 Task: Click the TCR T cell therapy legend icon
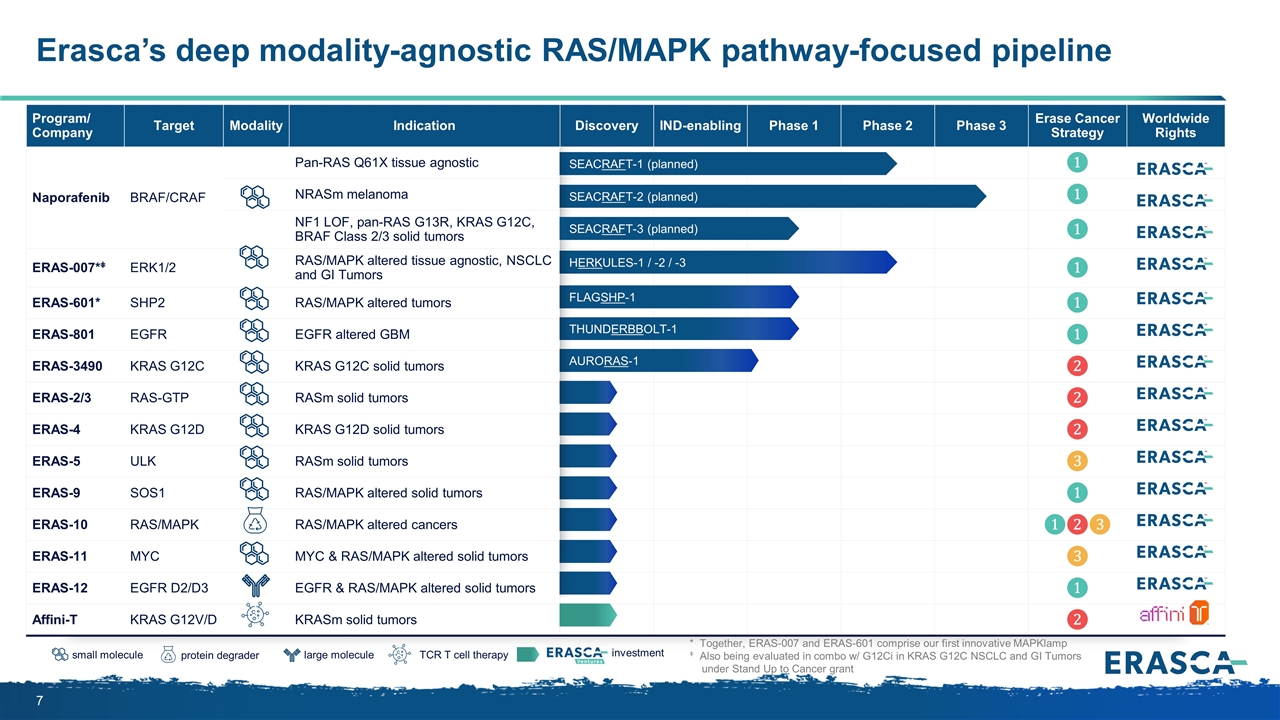coord(401,655)
